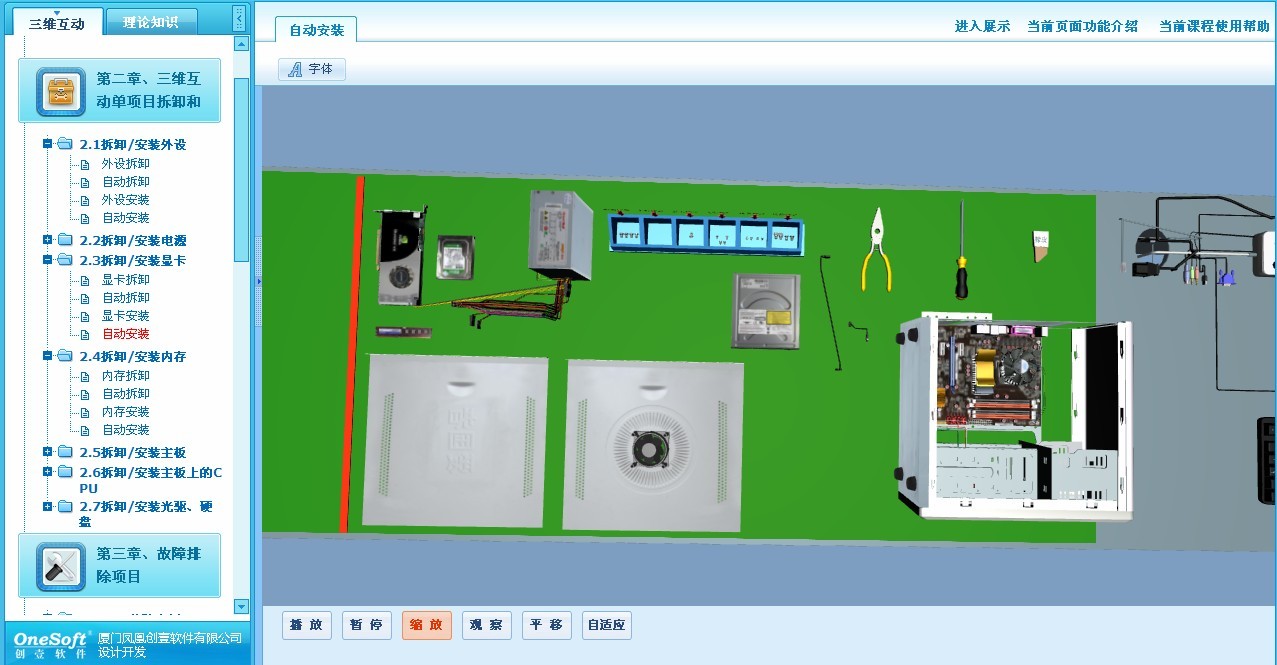Viewport: 1277px width, 665px height.
Task: Click the Chapter 2 toolbox icon
Action: tap(60, 91)
